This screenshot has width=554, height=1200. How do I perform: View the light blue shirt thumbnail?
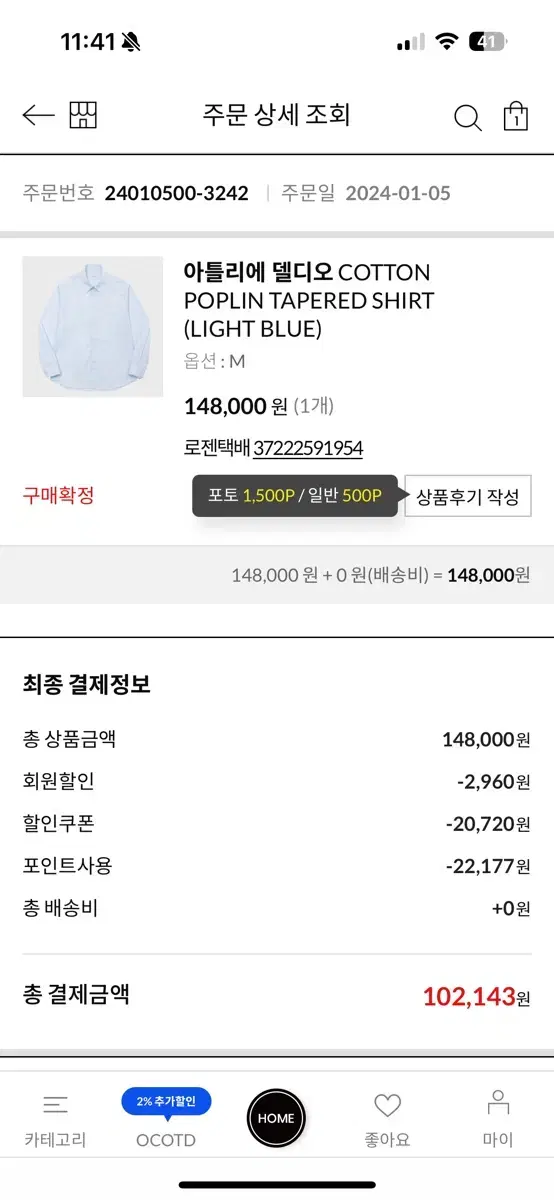93,327
